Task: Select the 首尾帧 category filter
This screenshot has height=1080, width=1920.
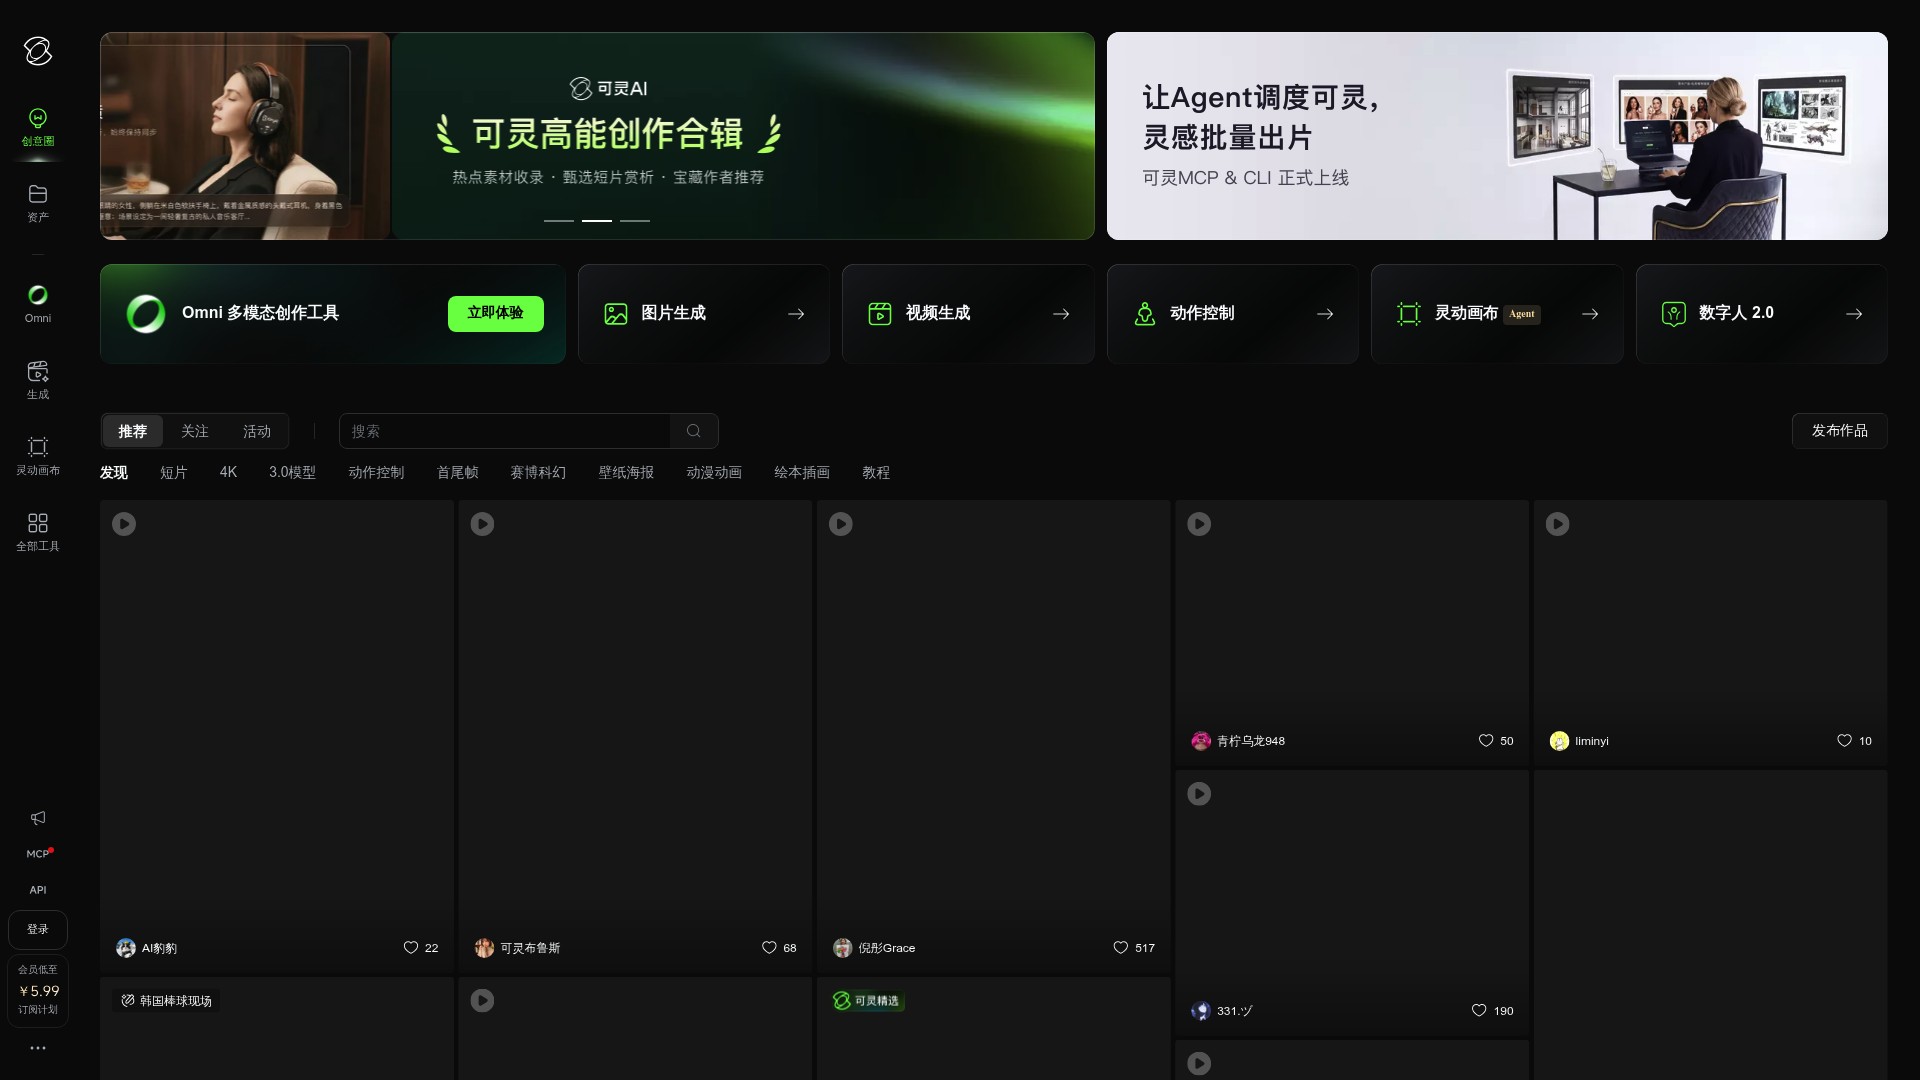Action: [x=457, y=473]
